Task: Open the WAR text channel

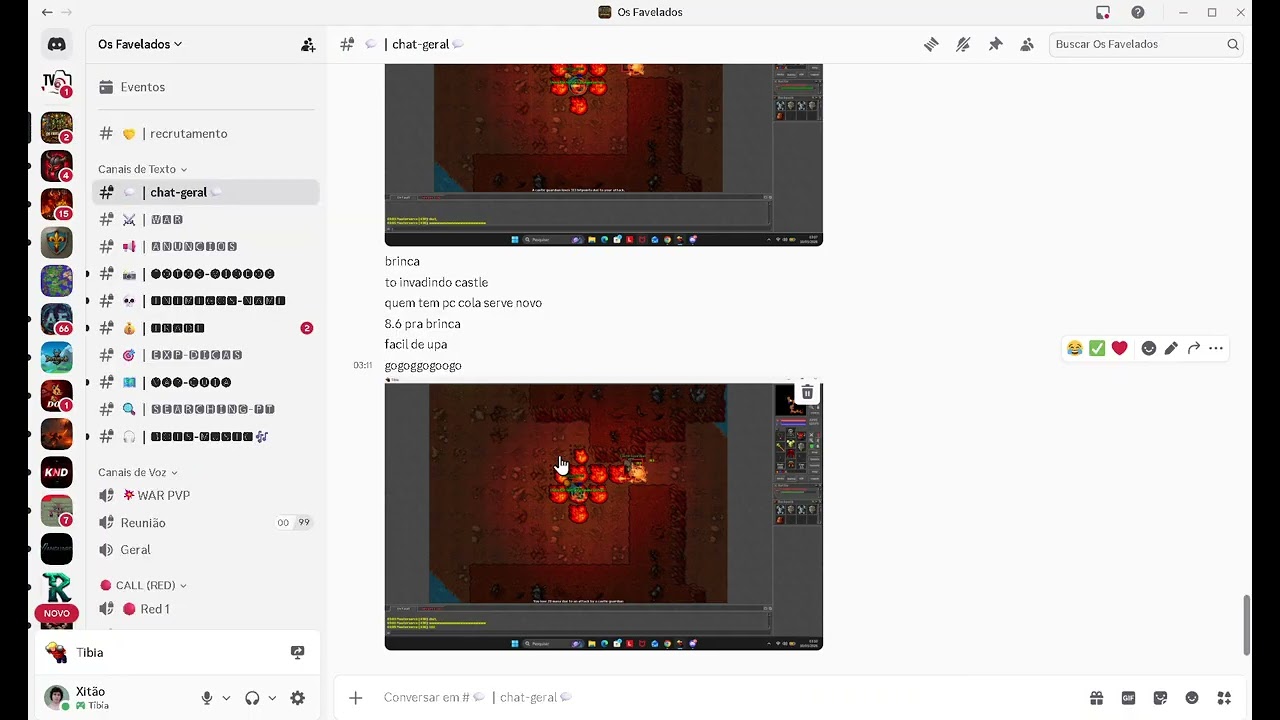Action: click(x=206, y=219)
